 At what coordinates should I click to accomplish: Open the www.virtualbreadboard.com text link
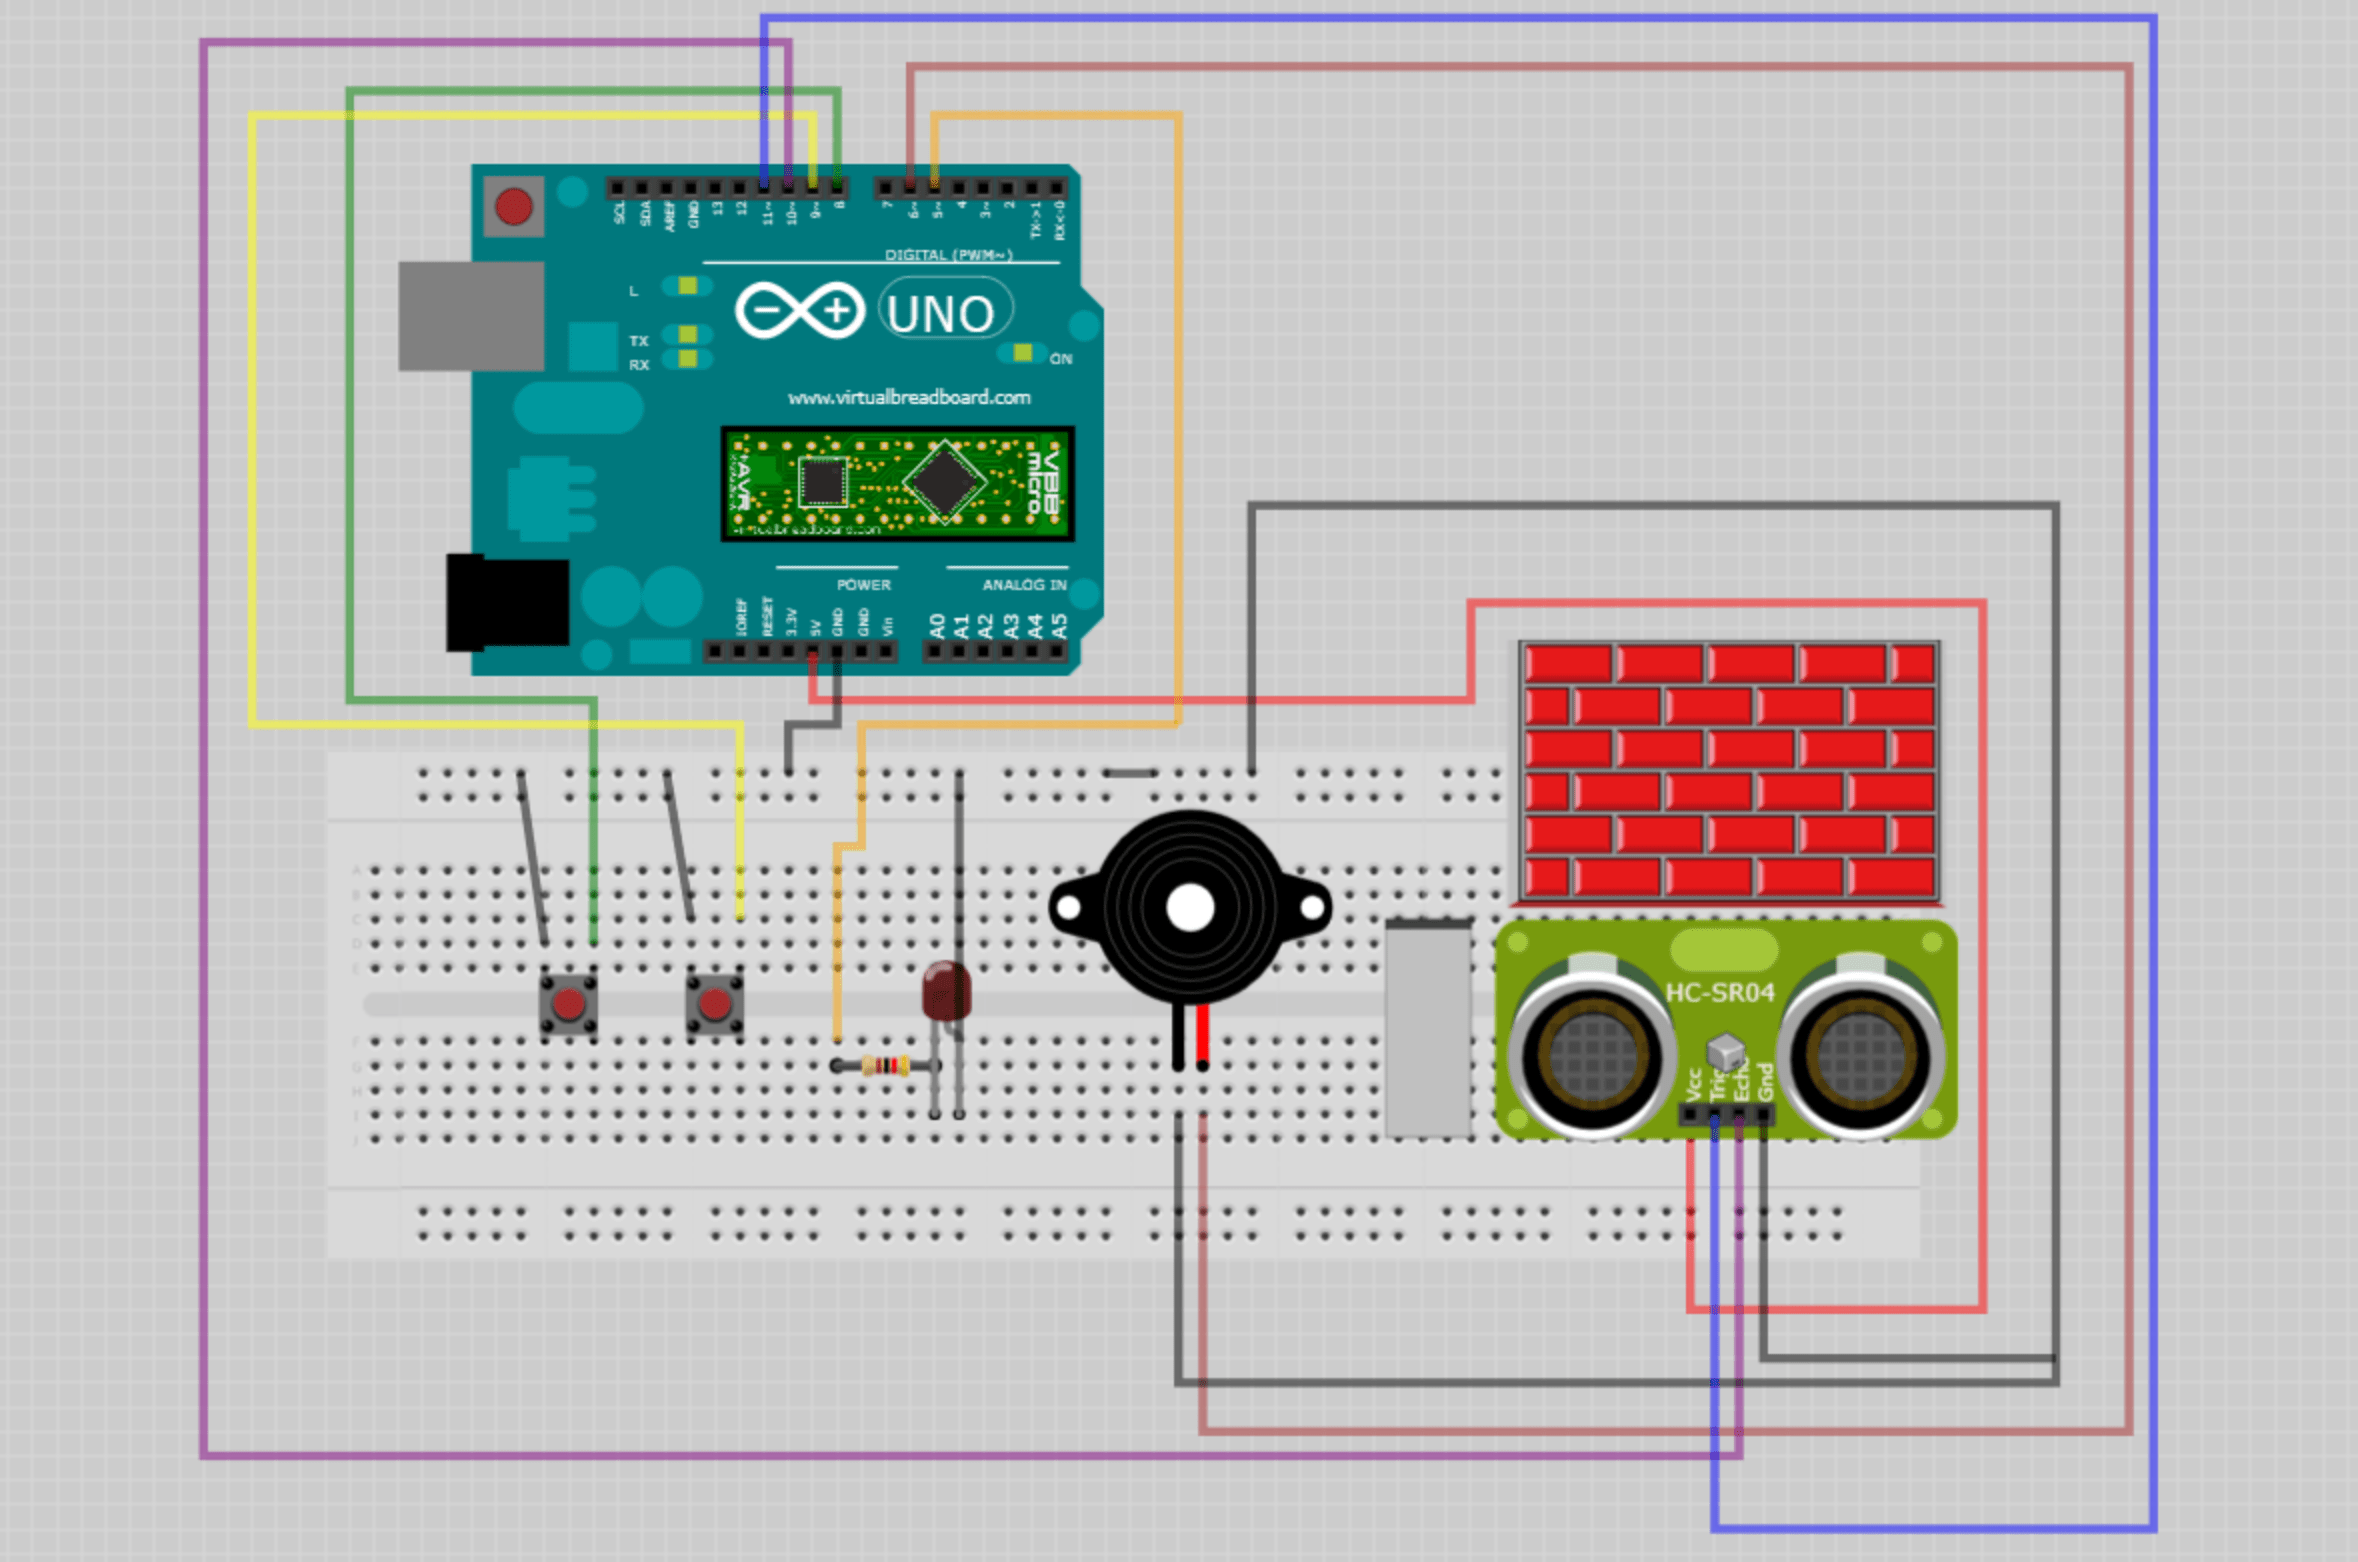908,398
